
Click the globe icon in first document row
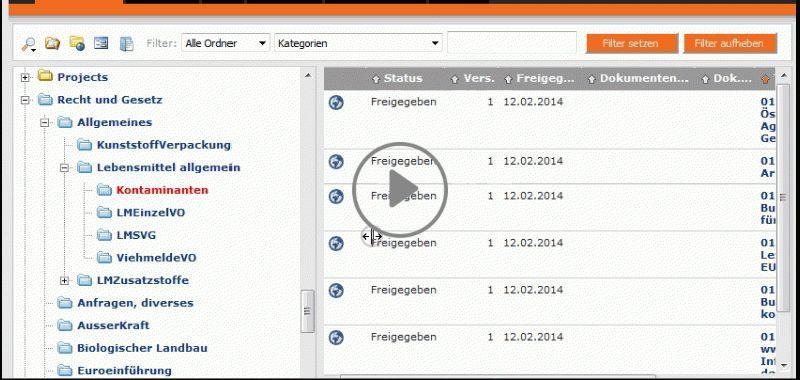(336, 103)
